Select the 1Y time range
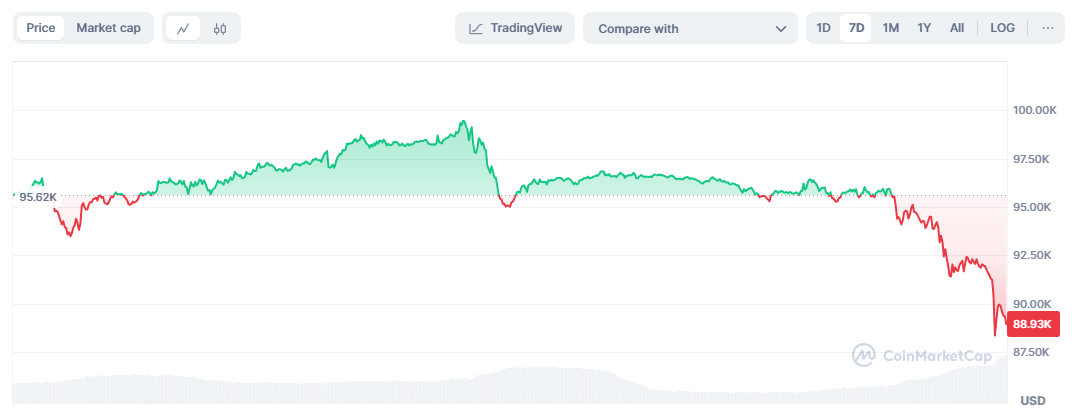 (x=924, y=28)
